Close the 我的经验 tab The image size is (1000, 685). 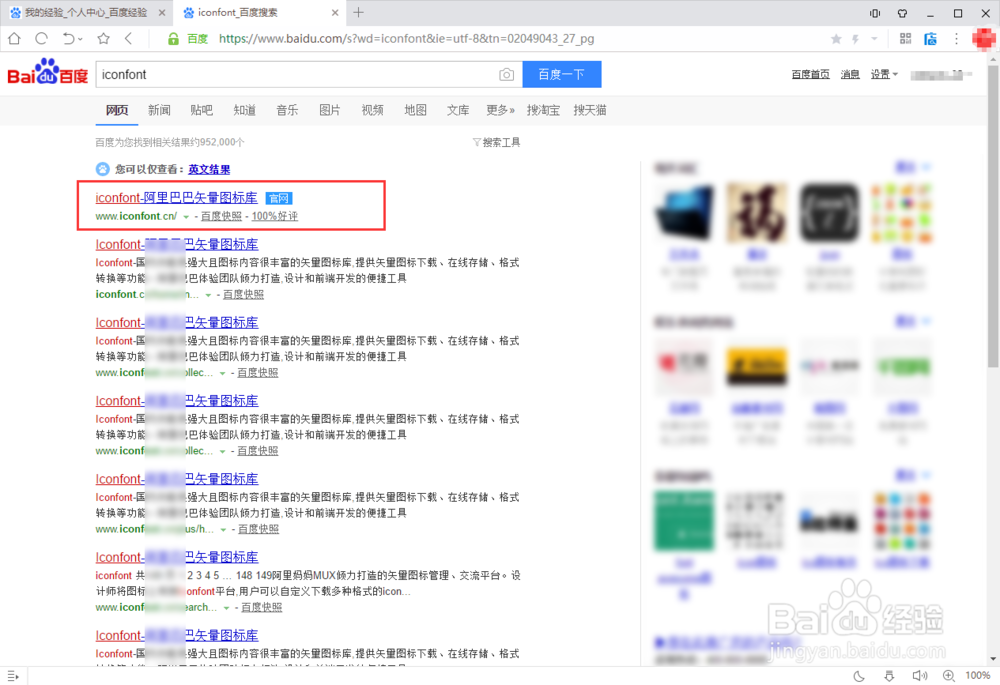click(162, 13)
